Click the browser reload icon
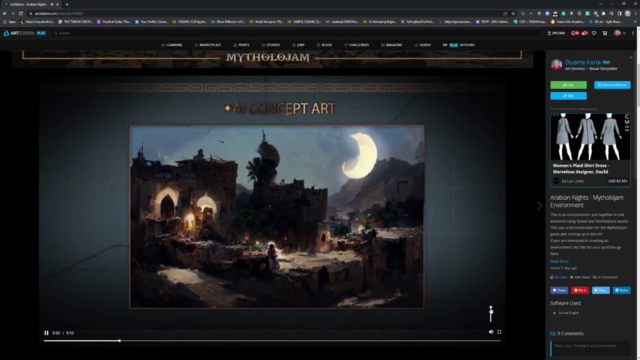 21,13
